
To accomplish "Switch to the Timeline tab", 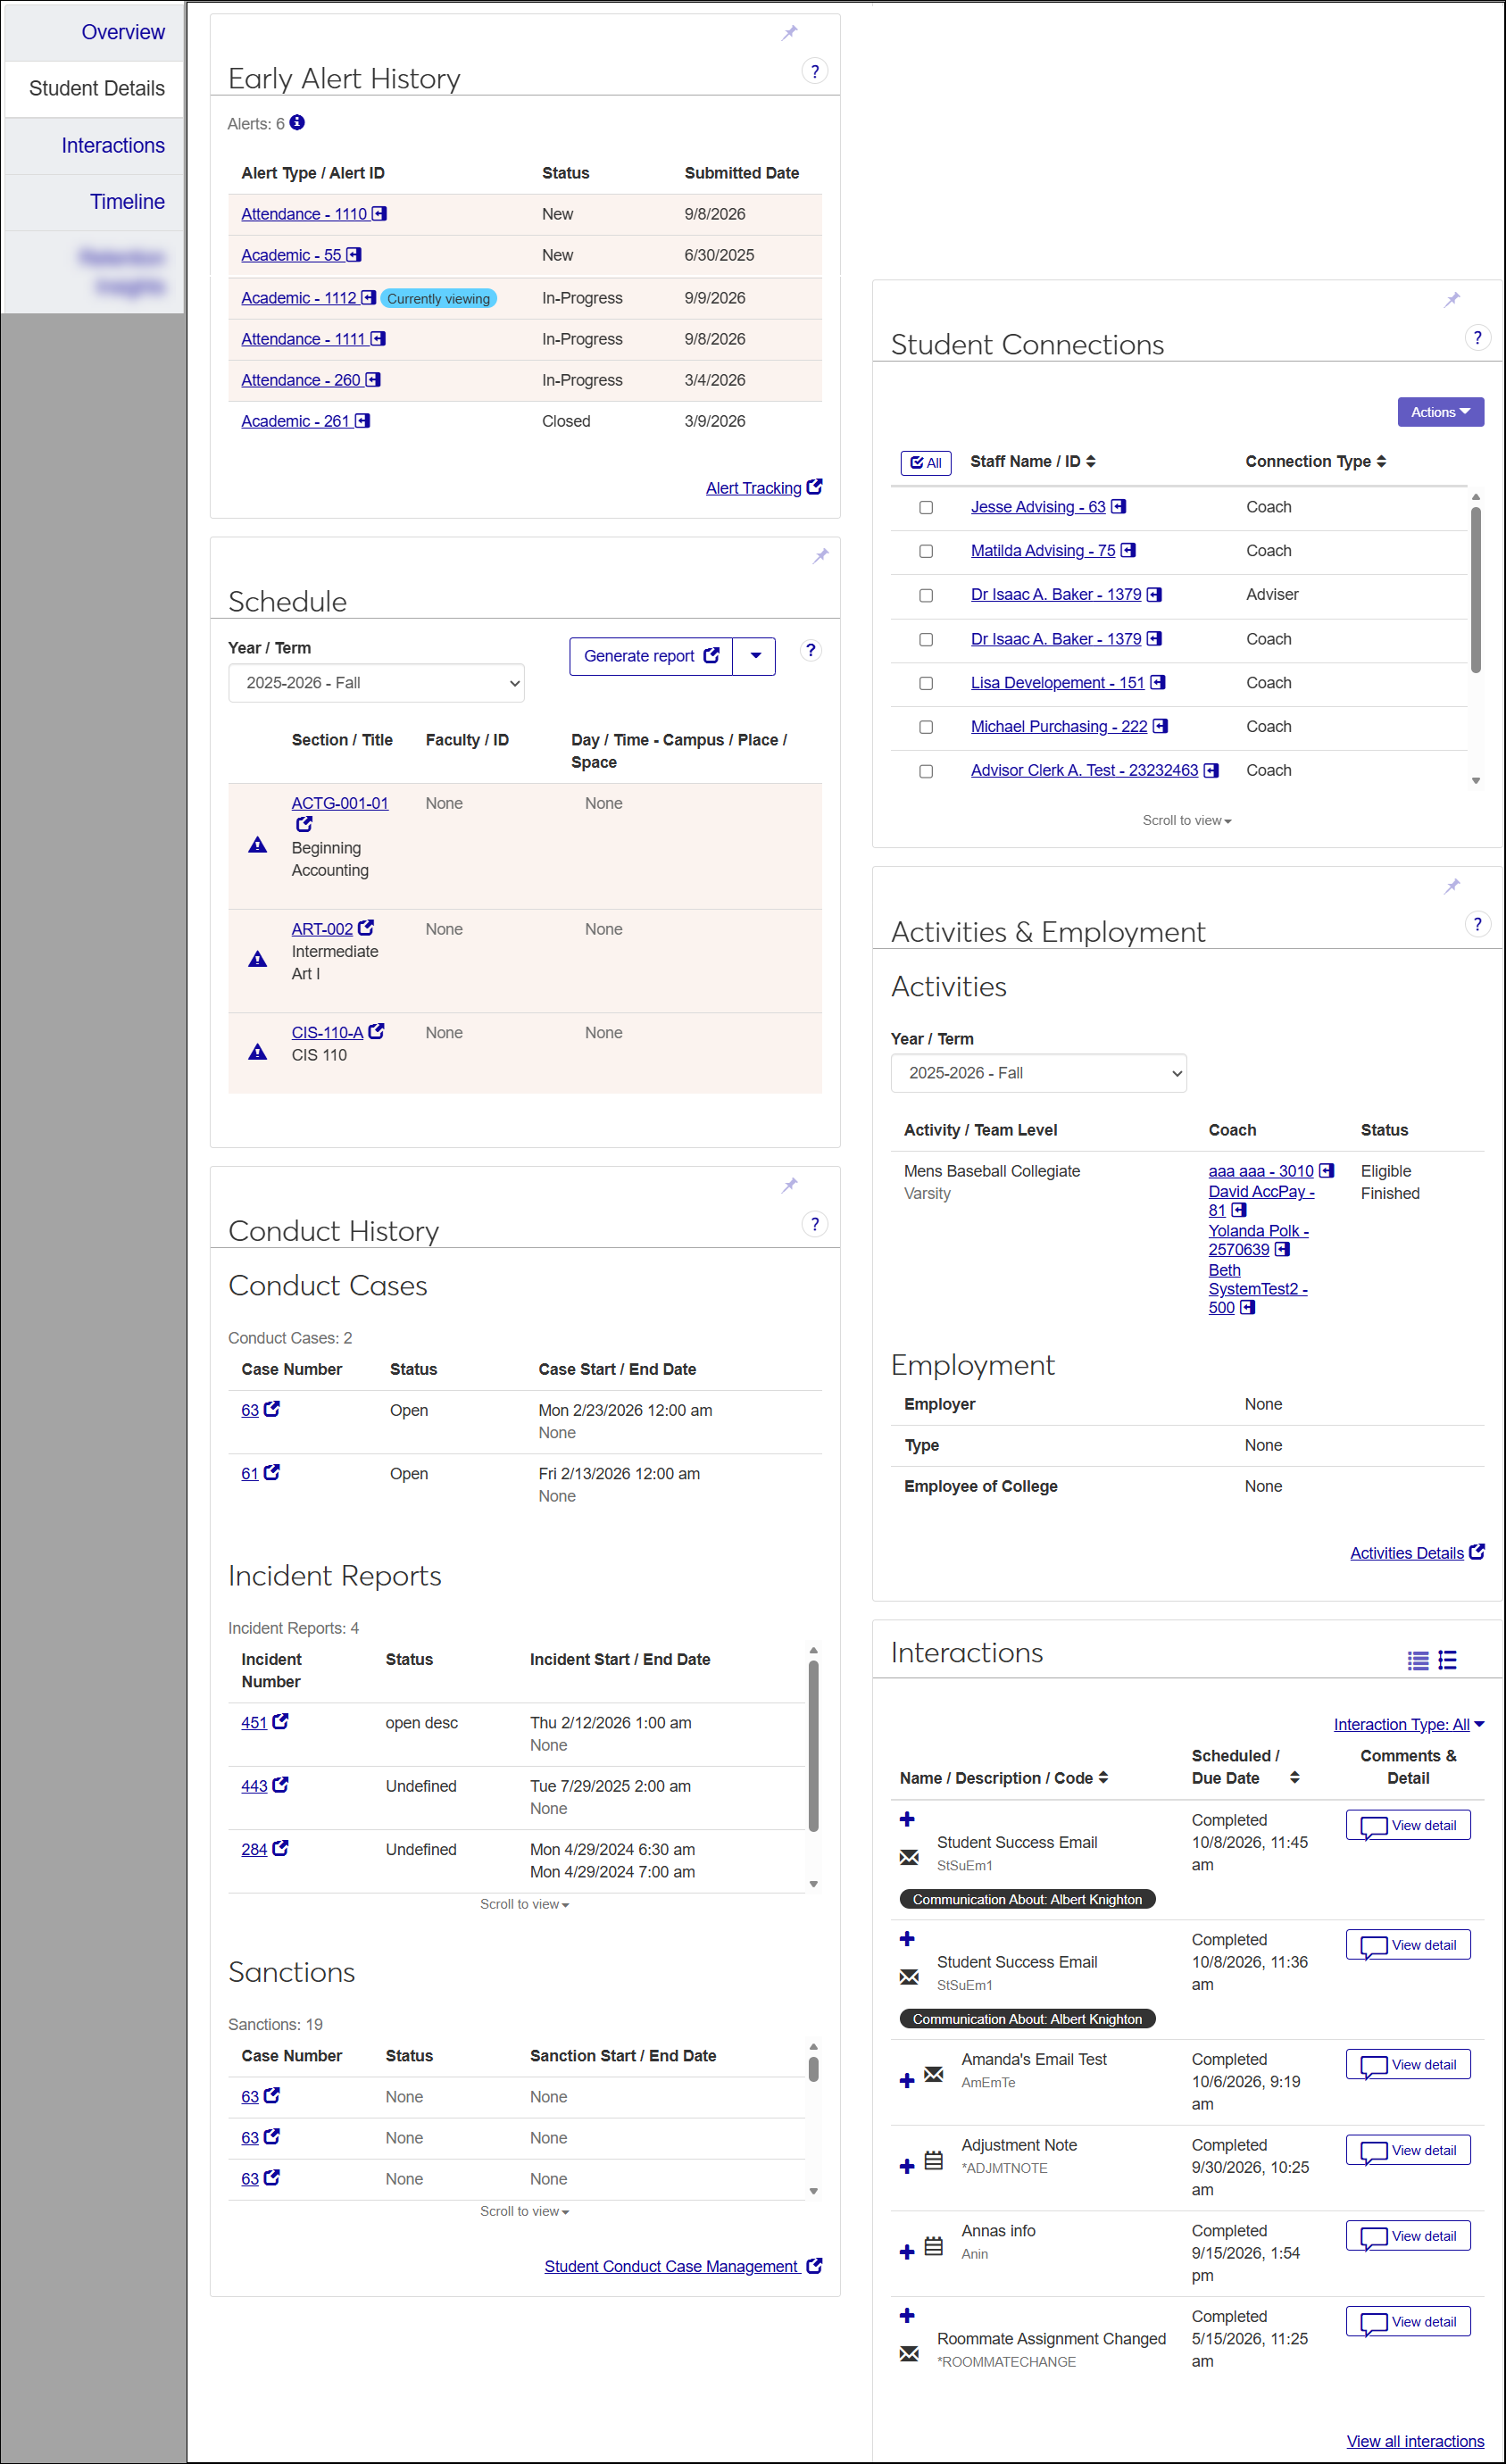I will tap(94, 202).
